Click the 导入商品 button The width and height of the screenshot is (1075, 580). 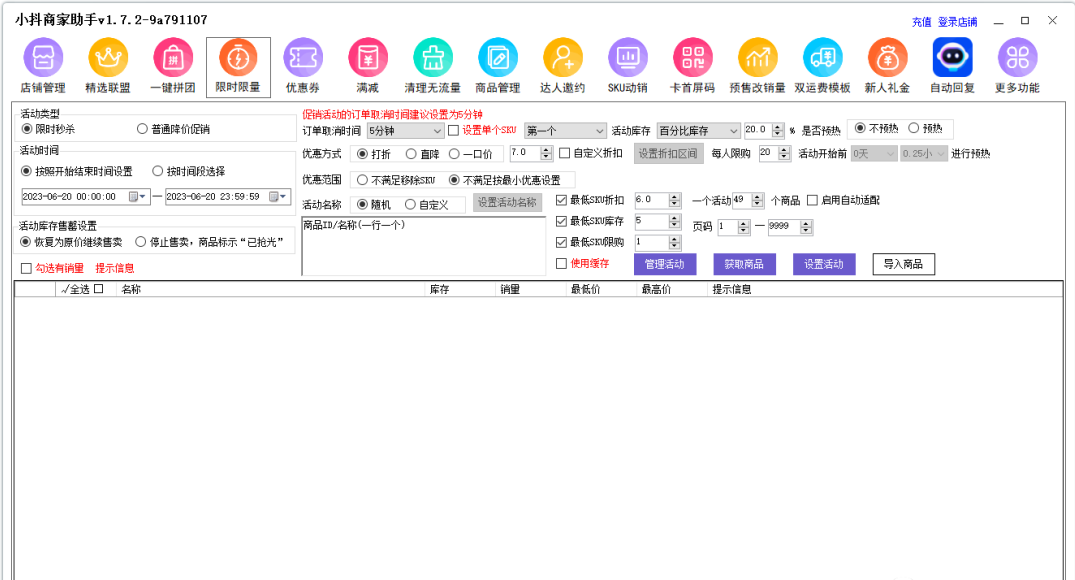903,265
